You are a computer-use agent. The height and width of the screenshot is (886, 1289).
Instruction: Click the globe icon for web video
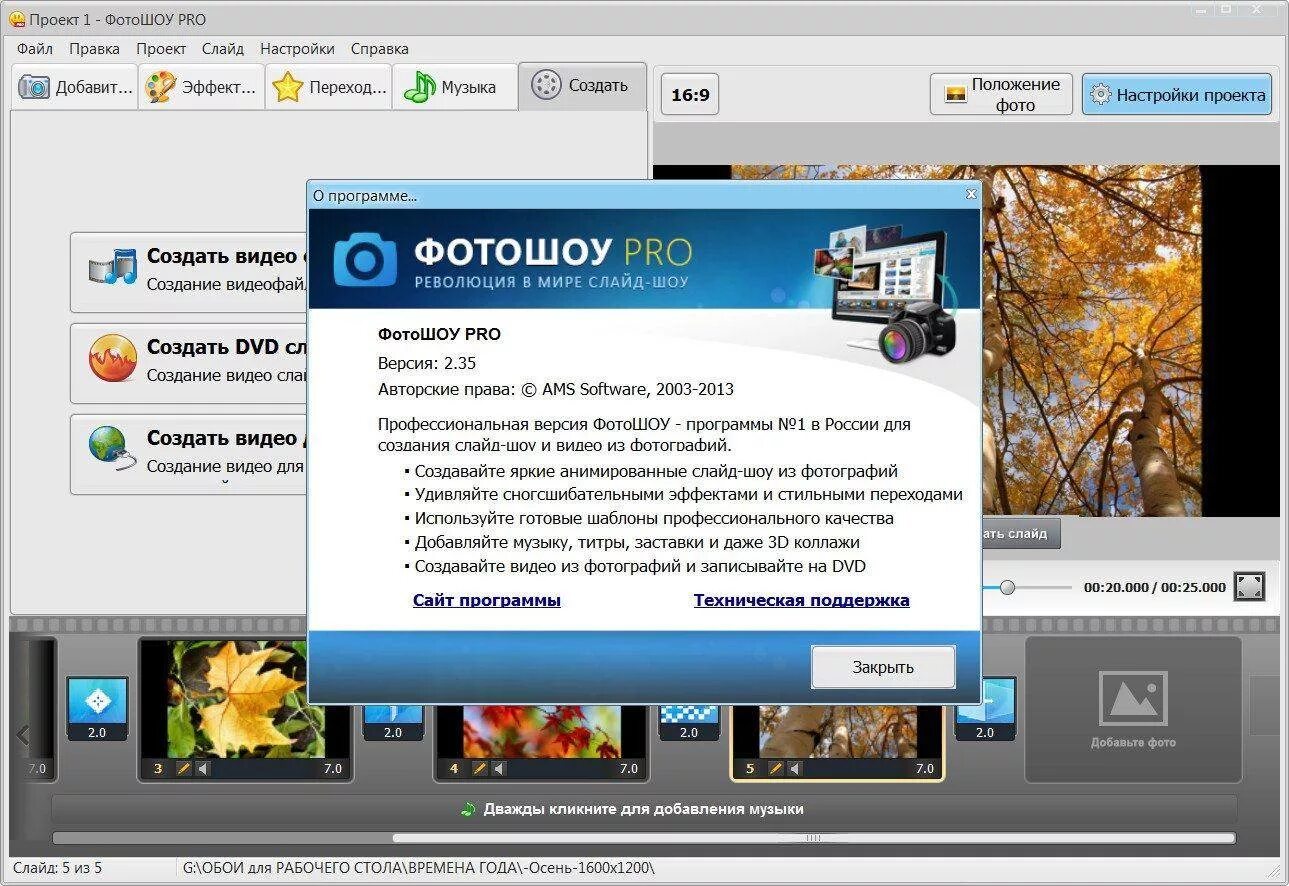point(111,448)
